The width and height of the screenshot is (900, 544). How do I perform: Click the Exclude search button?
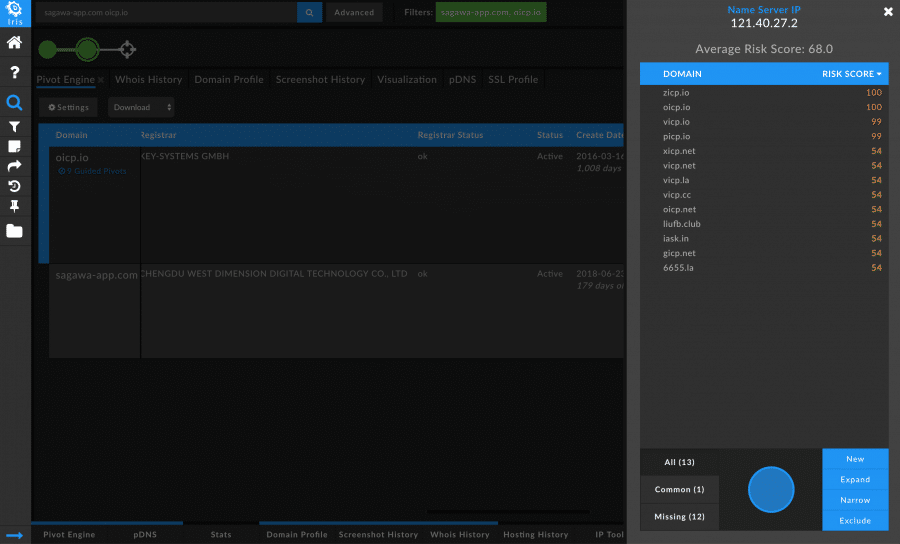(855, 520)
